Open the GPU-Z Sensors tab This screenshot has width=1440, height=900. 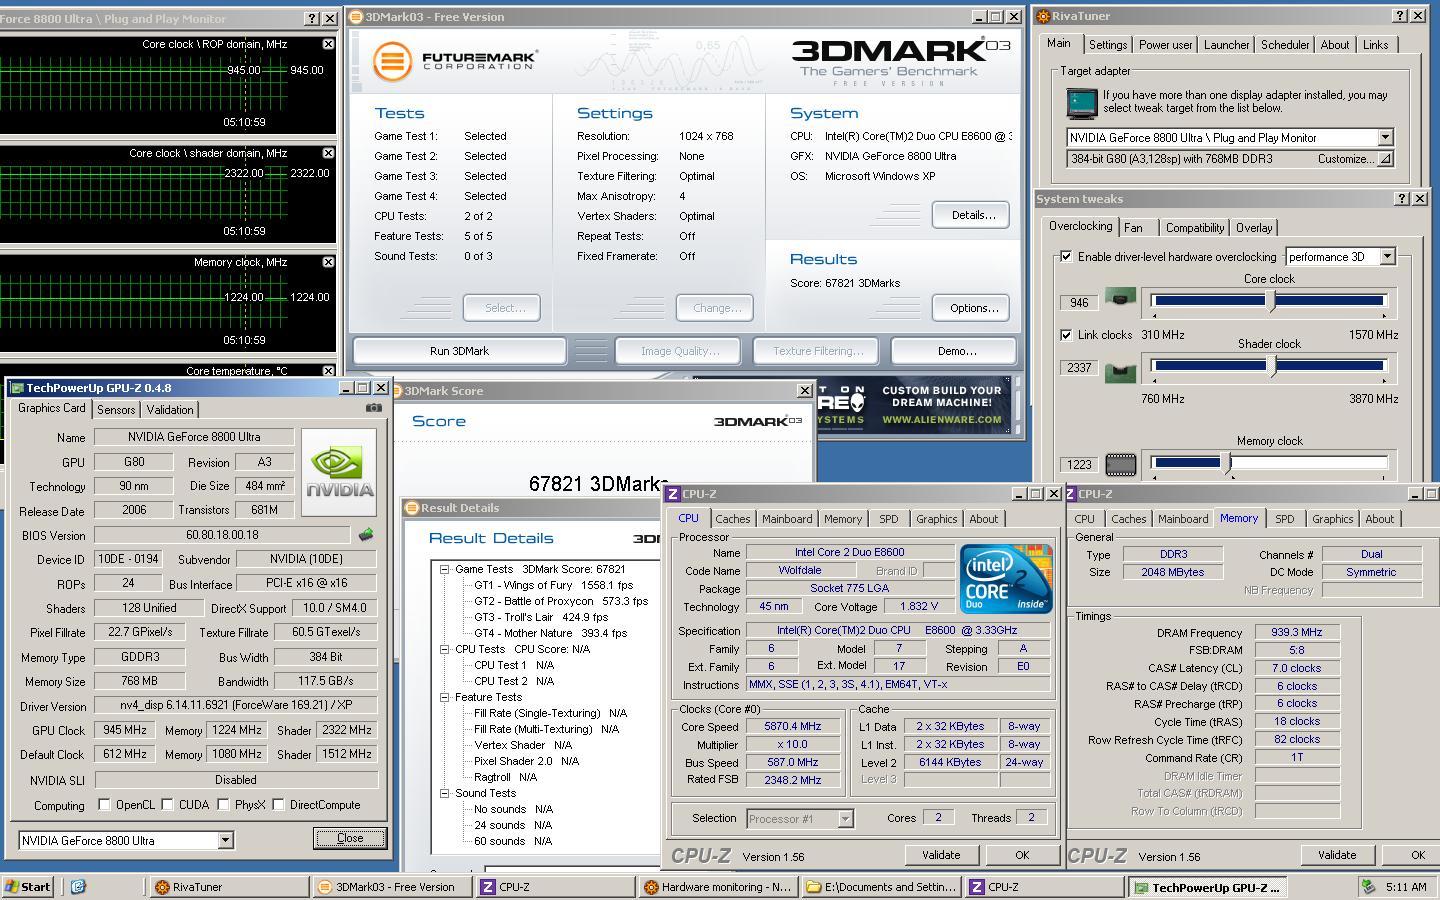(116, 410)
